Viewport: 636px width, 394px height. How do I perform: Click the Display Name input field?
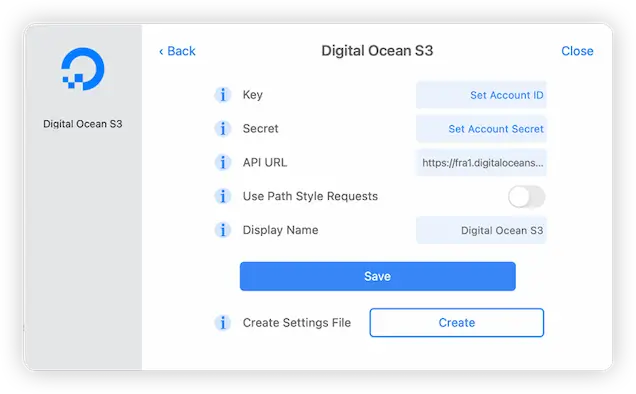click(x=481, y=230)
